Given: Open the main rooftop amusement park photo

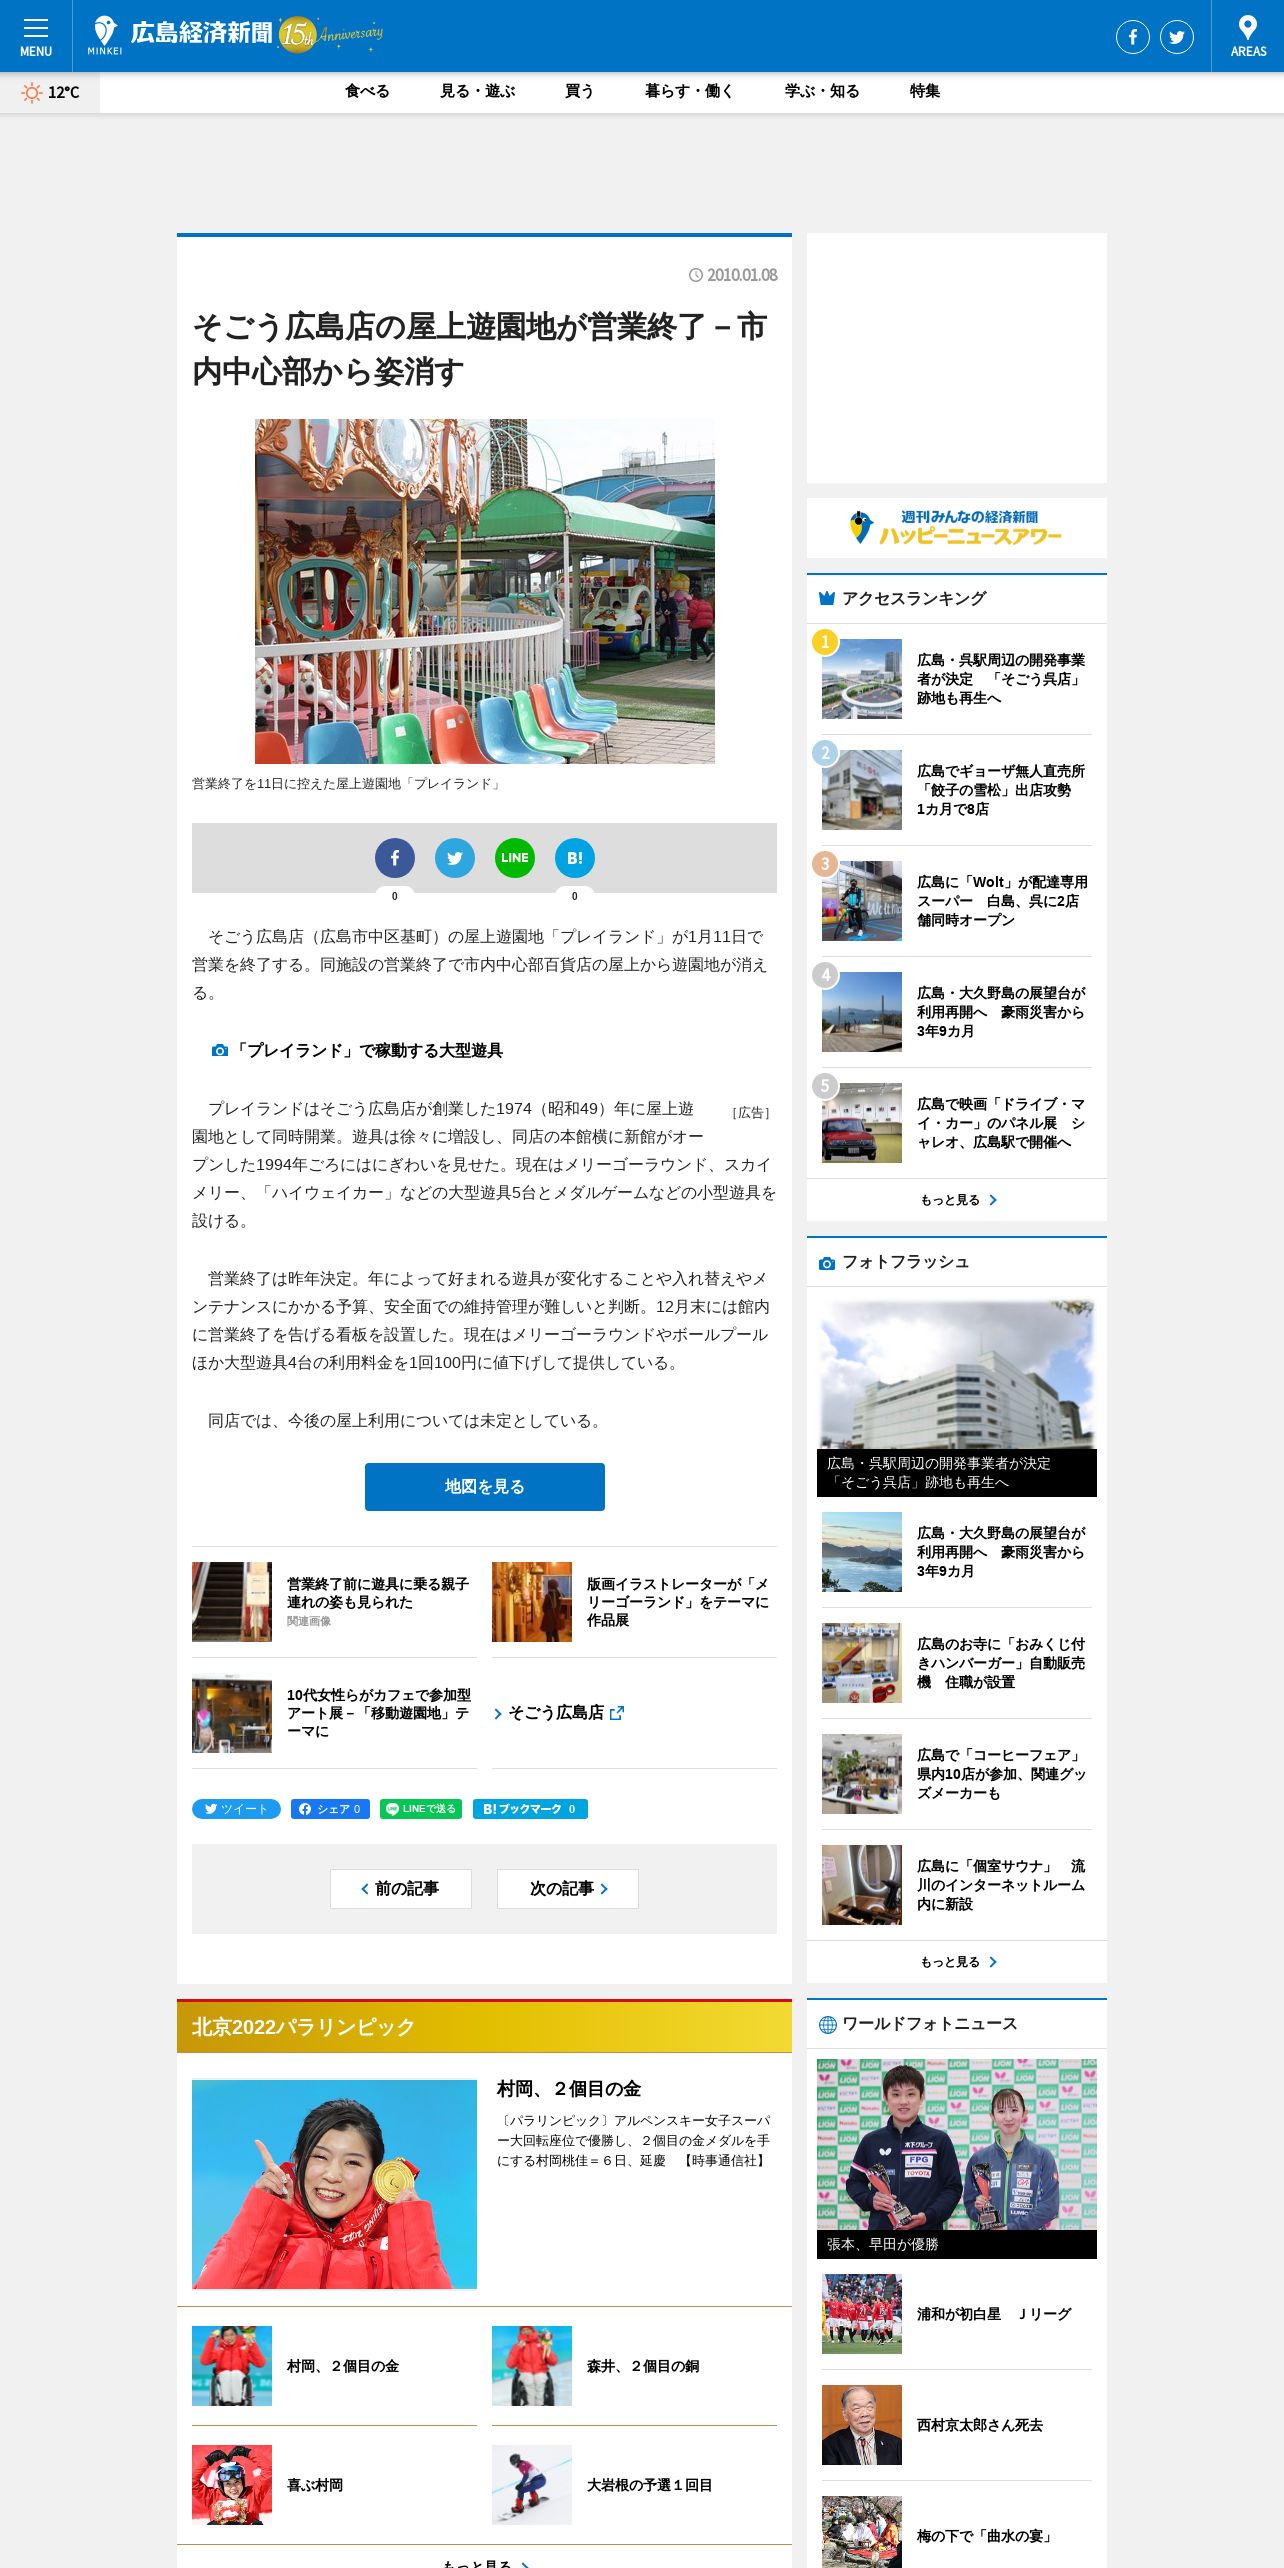Looking at the screenshot, I should click(485, 591).
